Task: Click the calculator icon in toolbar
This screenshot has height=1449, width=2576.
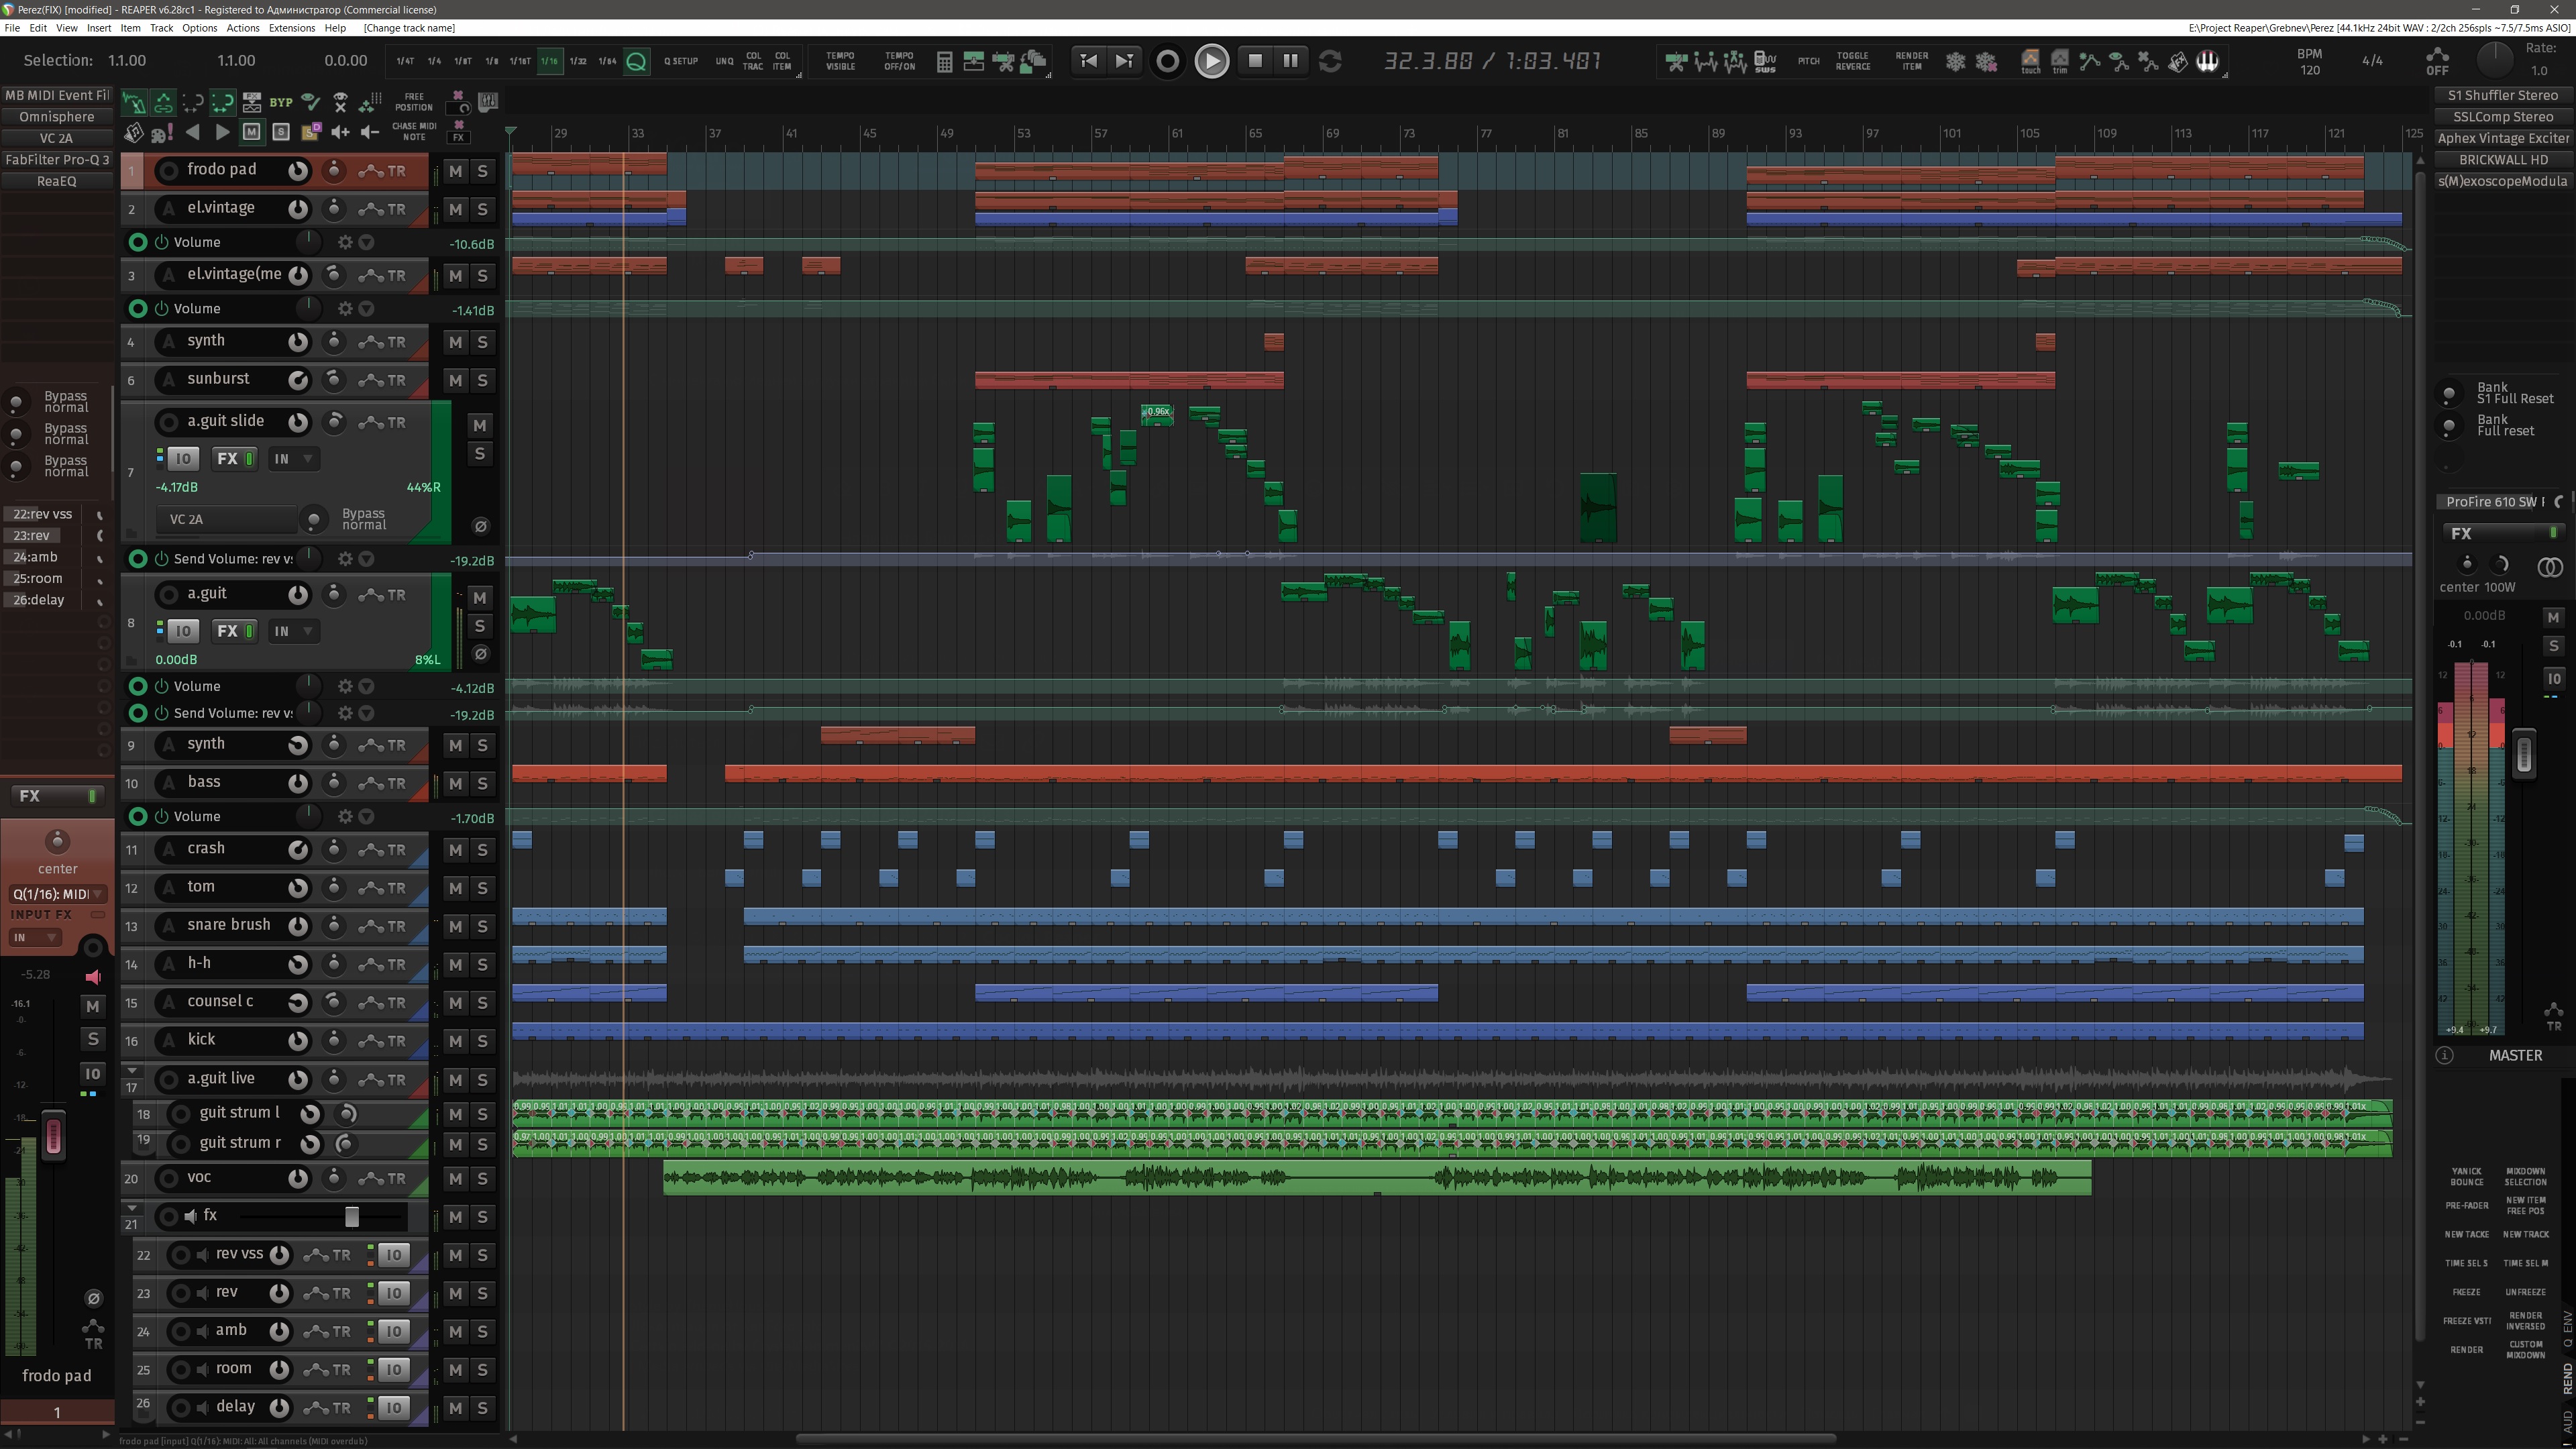Action: 944,61
